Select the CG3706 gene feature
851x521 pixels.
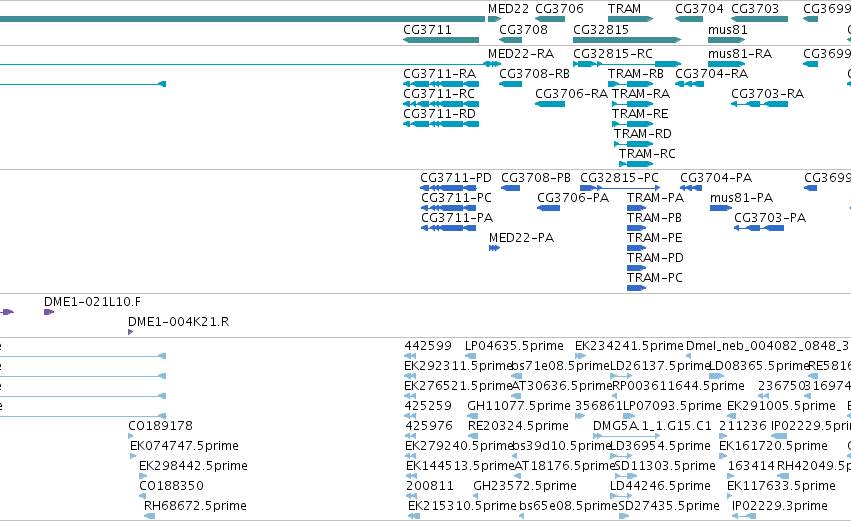click(x=550, y=19)
